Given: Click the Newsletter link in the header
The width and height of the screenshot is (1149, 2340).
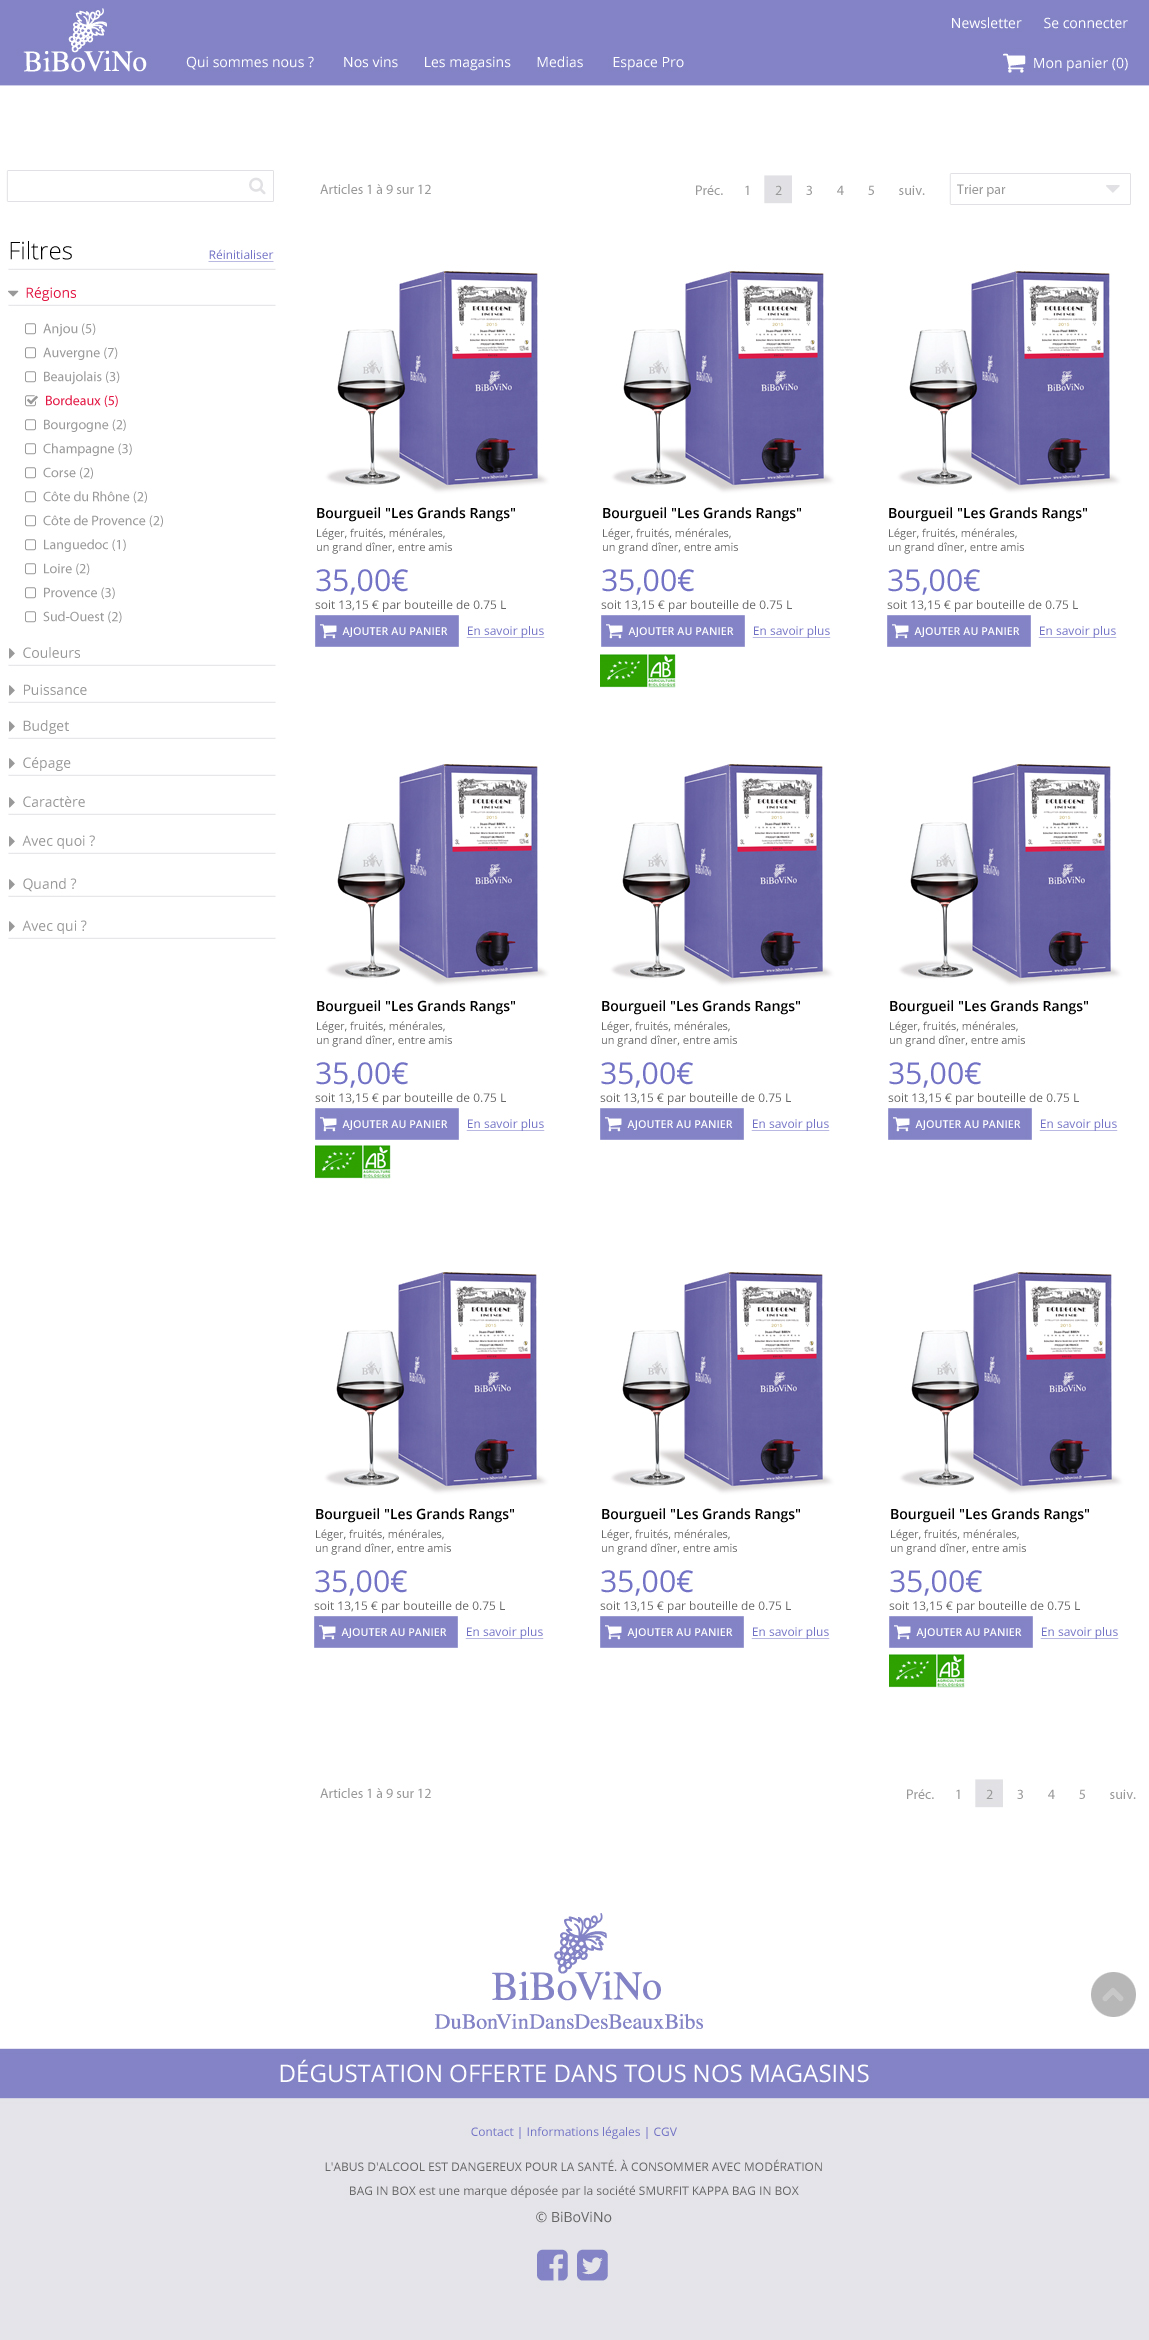Looking at the screenshot, I should point(986,23).
